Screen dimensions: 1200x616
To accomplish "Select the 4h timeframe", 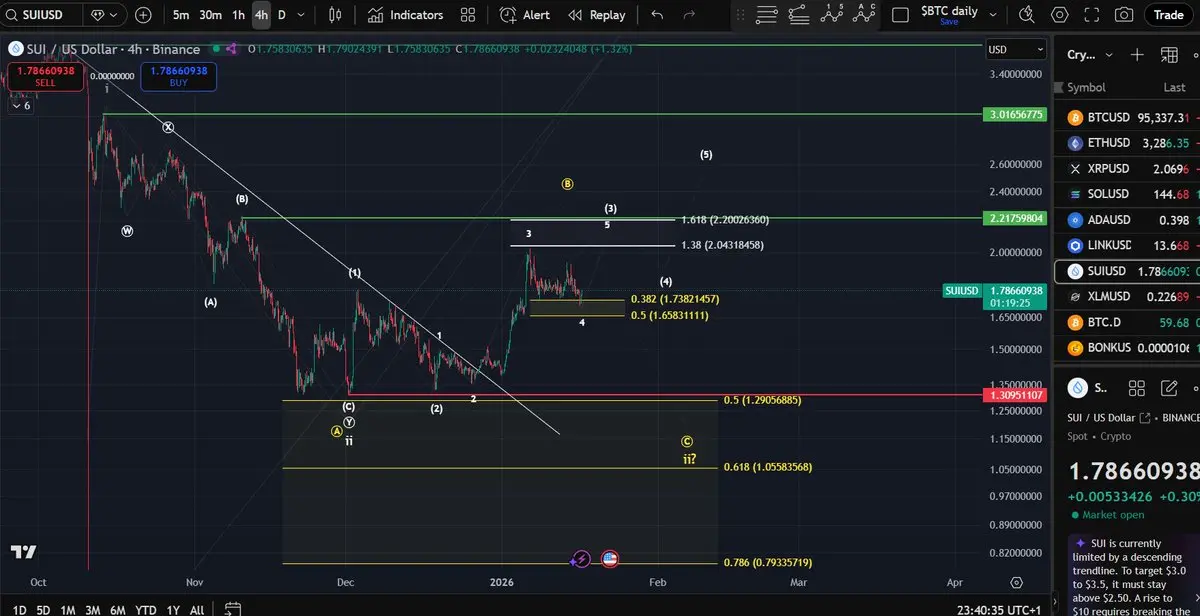I will tap(261, 15).
